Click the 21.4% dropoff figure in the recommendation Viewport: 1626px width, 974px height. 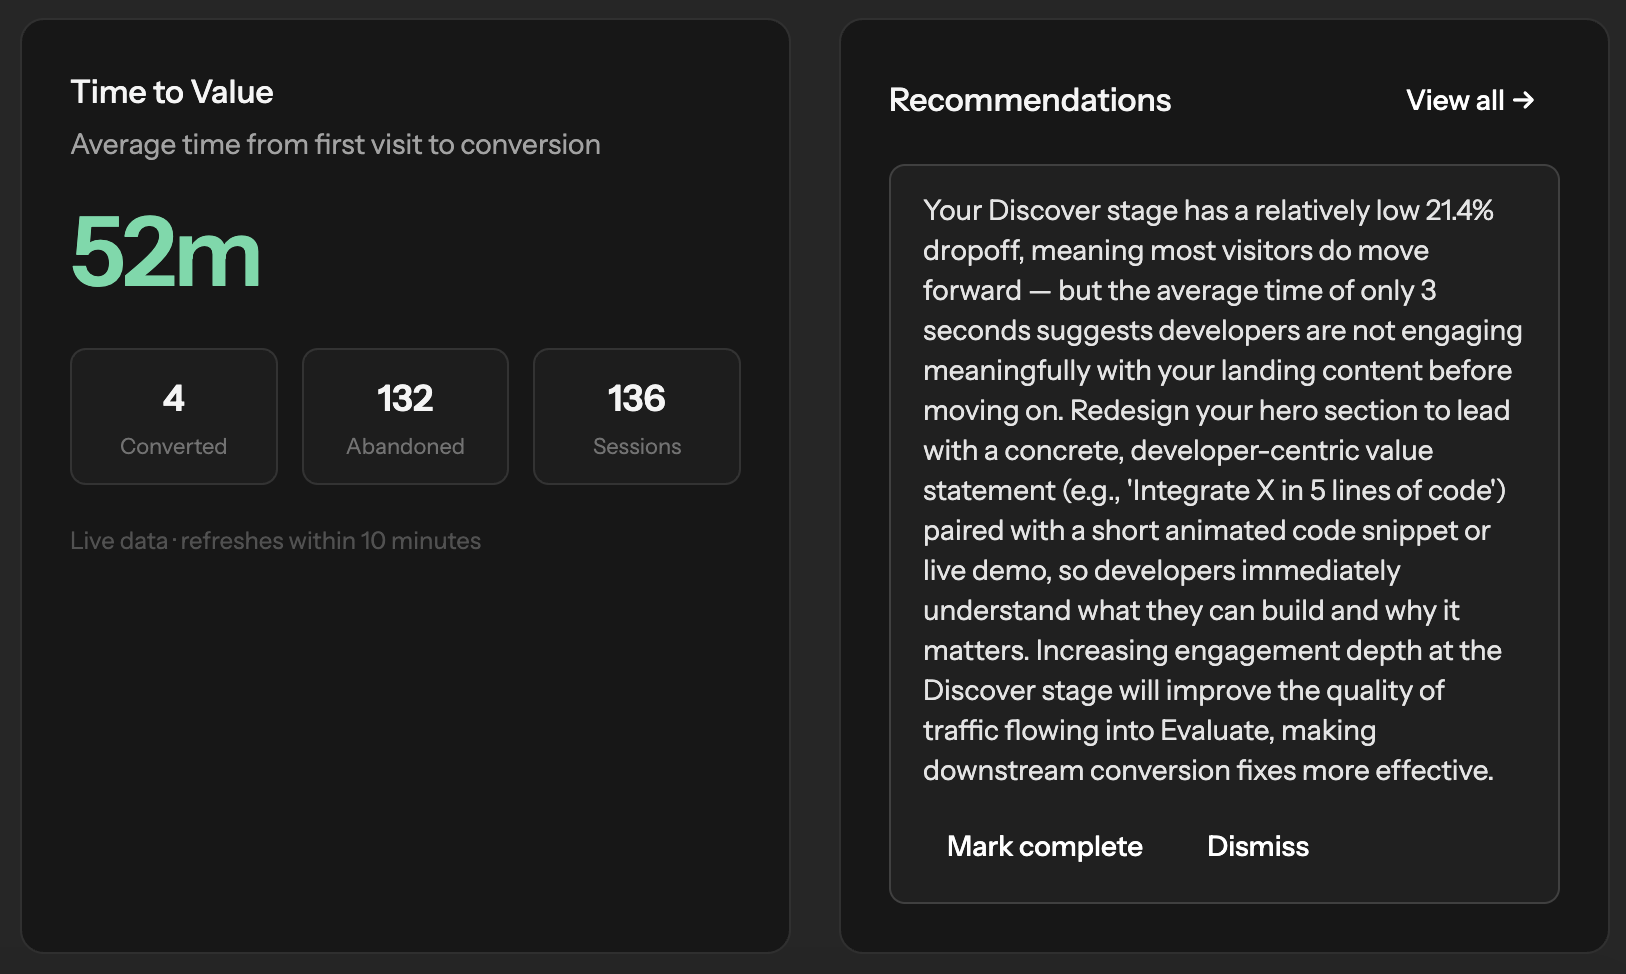click(1459, 210)
